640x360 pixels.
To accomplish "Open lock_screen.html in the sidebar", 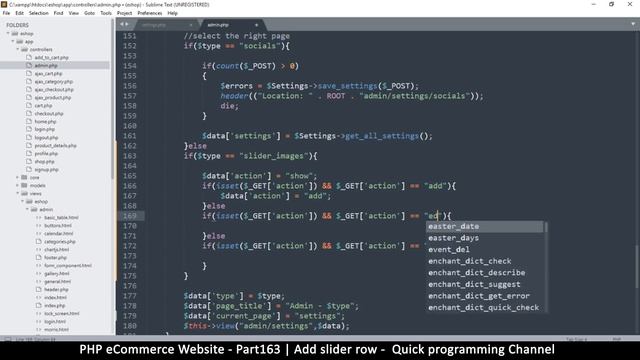I will click(62, 313).
